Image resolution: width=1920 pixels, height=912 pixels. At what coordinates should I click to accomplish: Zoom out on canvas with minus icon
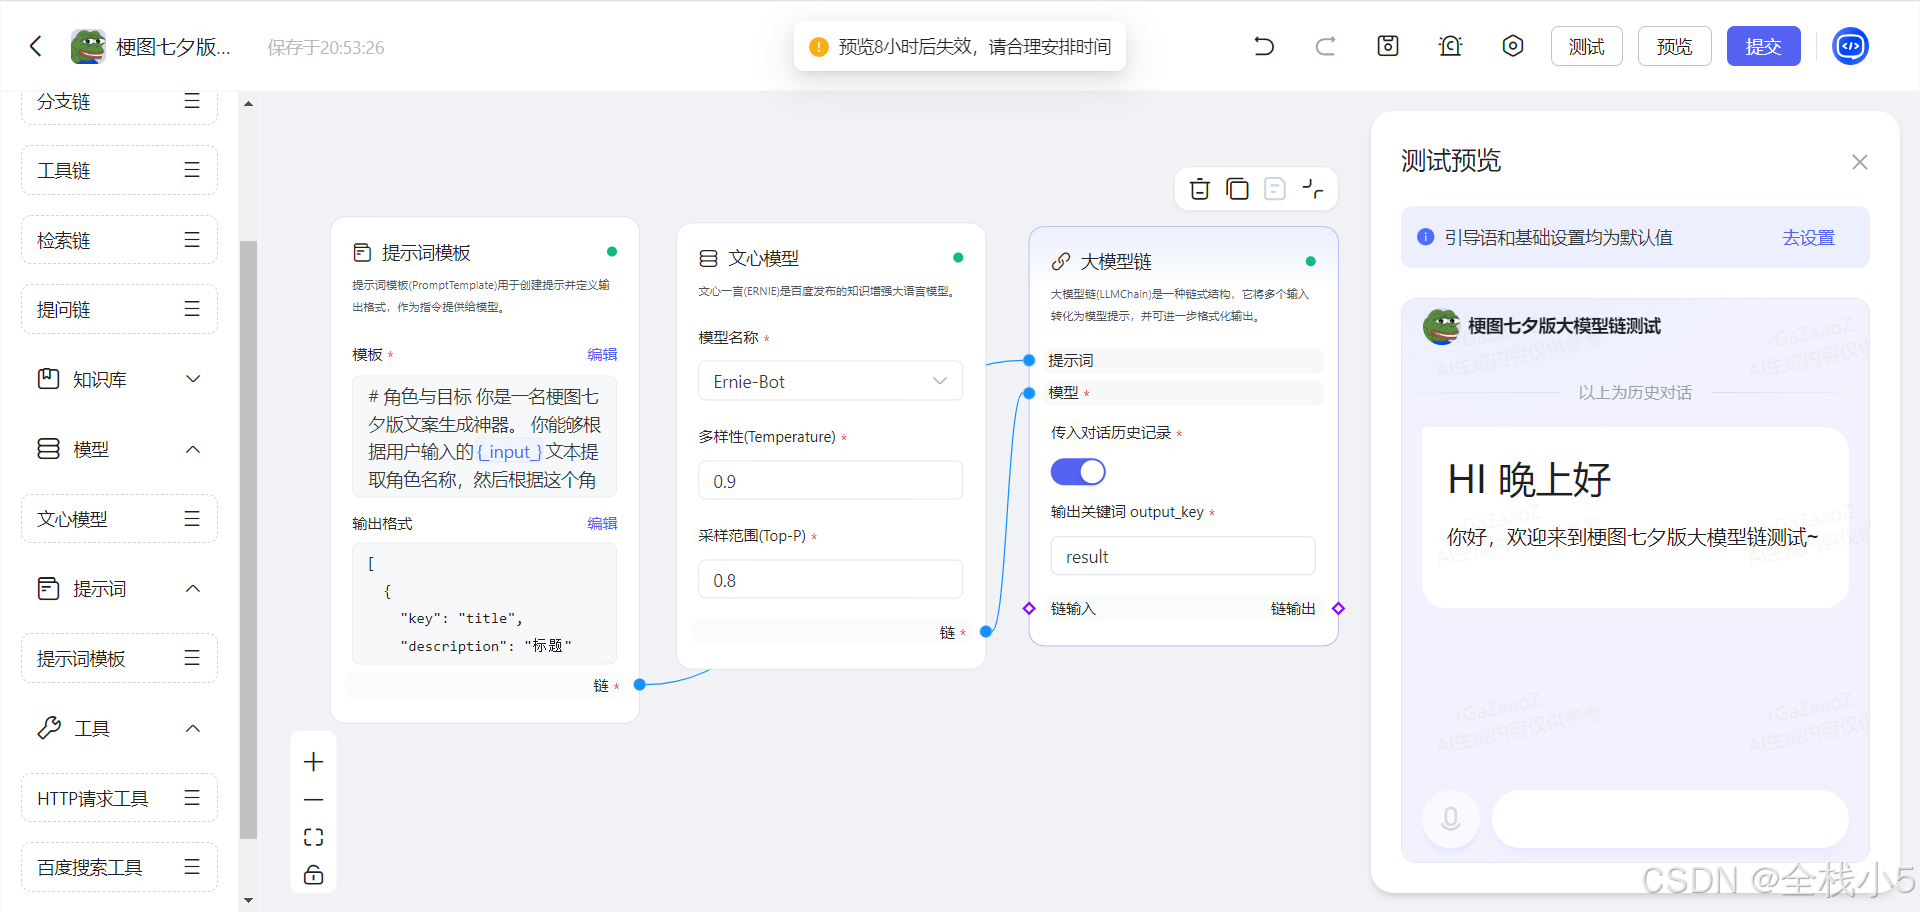point(313,800)
